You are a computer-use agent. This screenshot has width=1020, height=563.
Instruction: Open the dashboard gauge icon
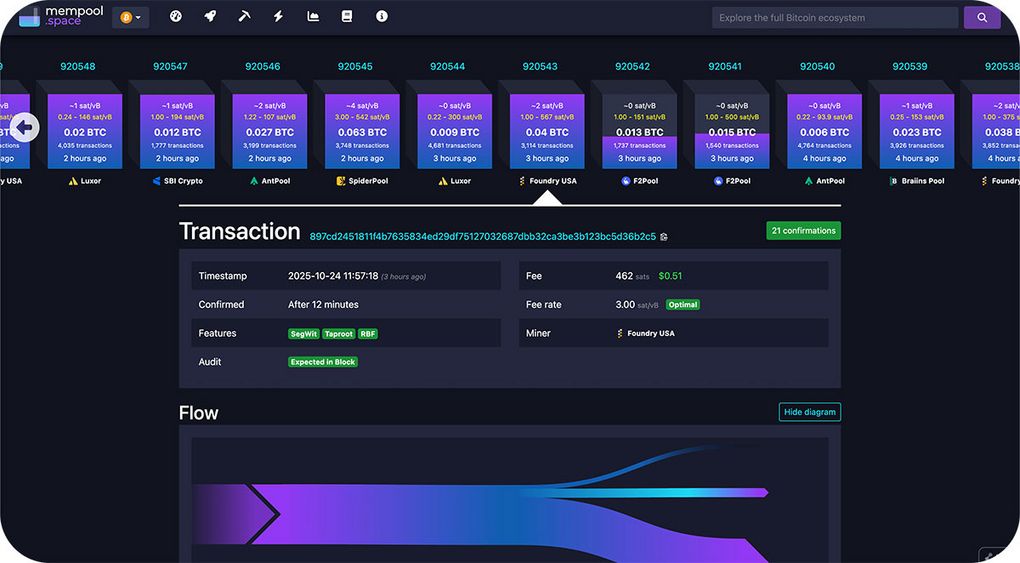(x=176, y=17)
